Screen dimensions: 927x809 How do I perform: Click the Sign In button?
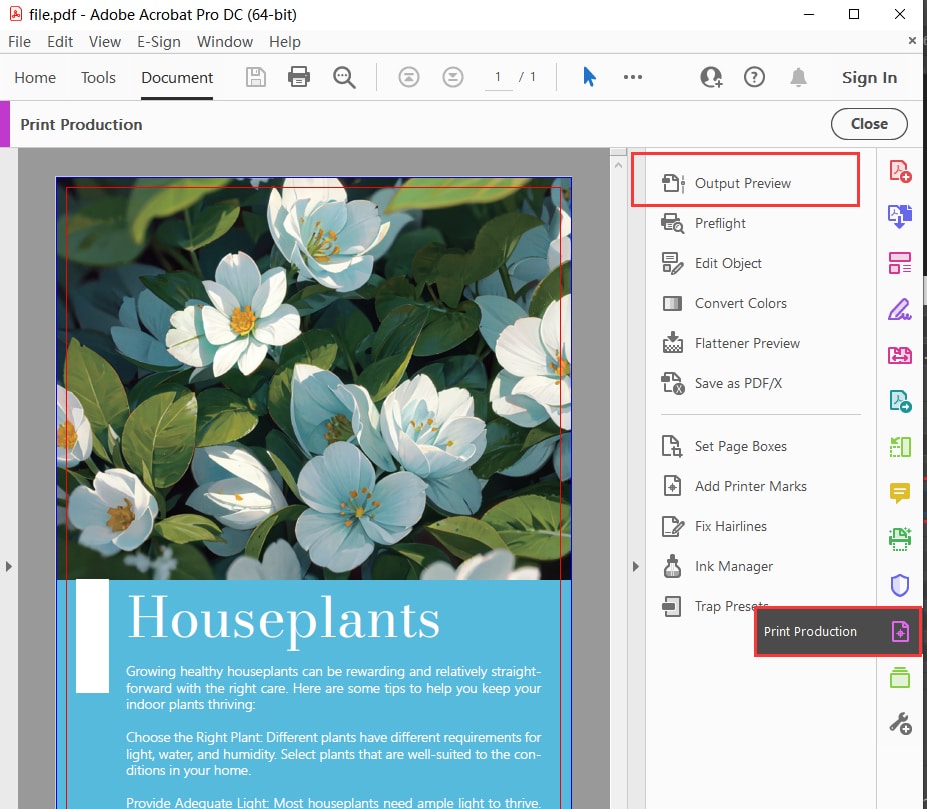(869, 77)
